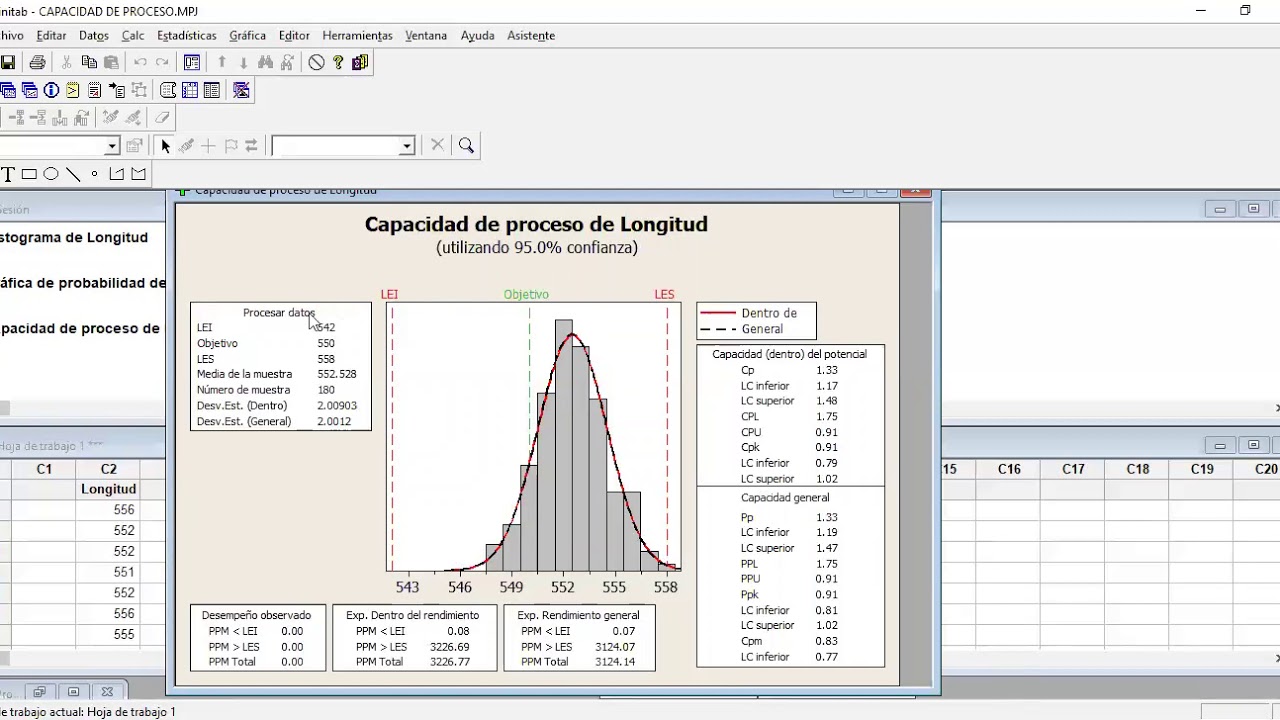This screenshot has width=1280, height=720.
Task: Maximize the worksheet window
Action: pyautogui.click(x=1253, y=445)
